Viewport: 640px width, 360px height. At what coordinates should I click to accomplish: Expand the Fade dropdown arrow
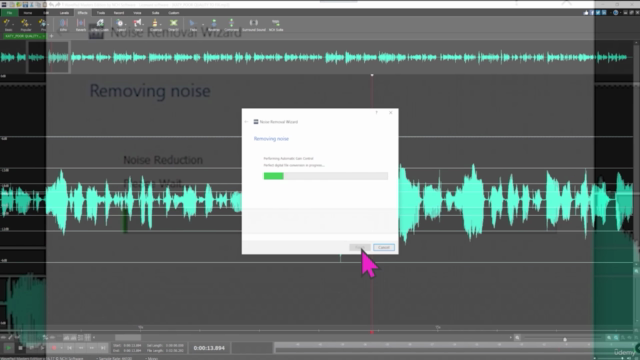(x=203, y=24)
